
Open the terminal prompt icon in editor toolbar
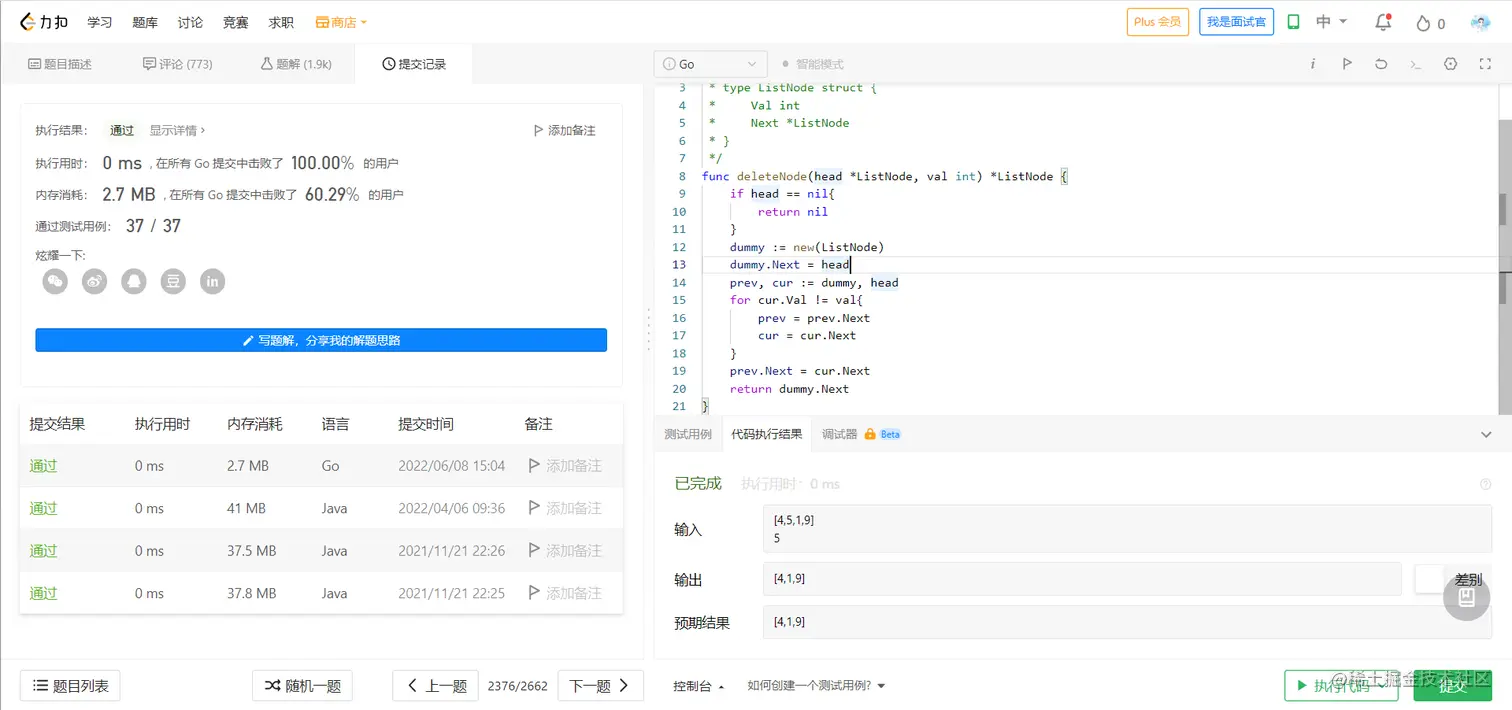click(1416, 64)
